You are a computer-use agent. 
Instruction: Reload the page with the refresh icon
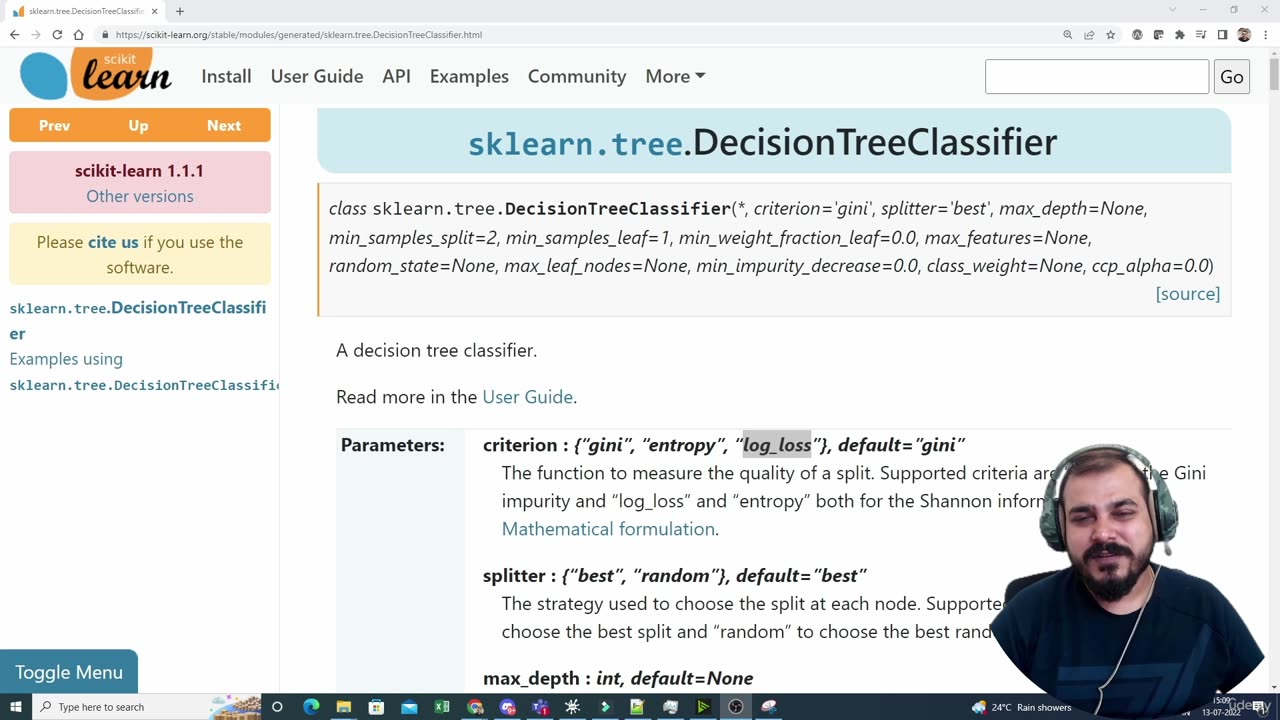57,34
